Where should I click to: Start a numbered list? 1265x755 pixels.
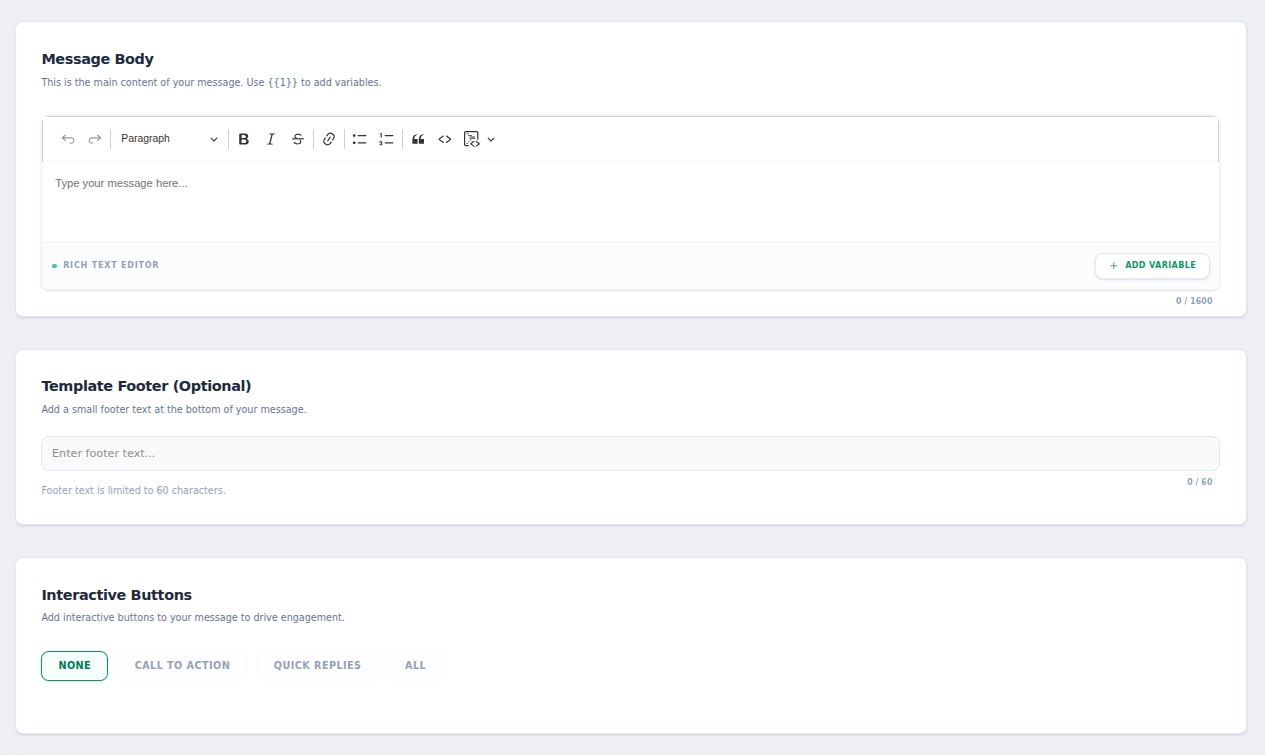point(386,139)
